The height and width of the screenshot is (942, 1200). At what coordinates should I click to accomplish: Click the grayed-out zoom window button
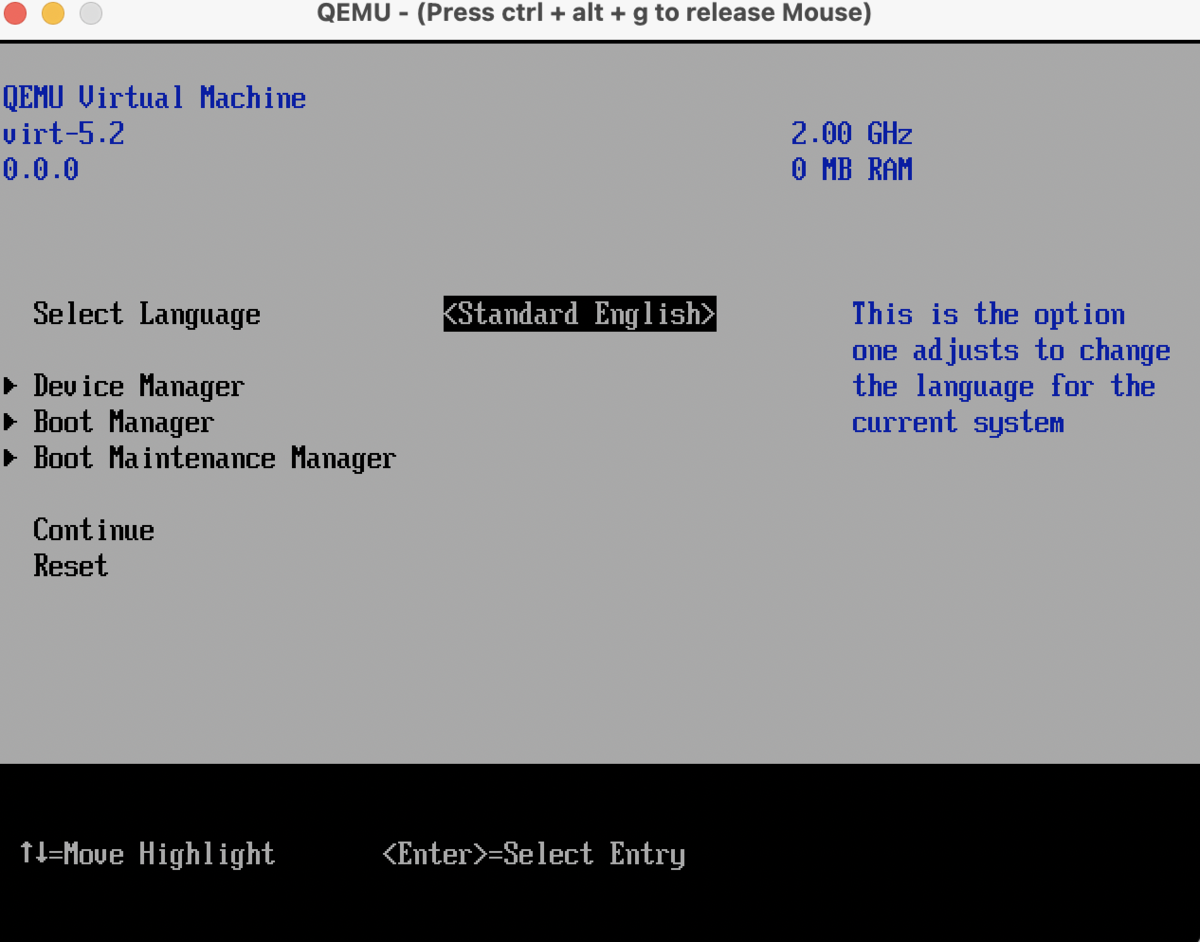[90, 14]
